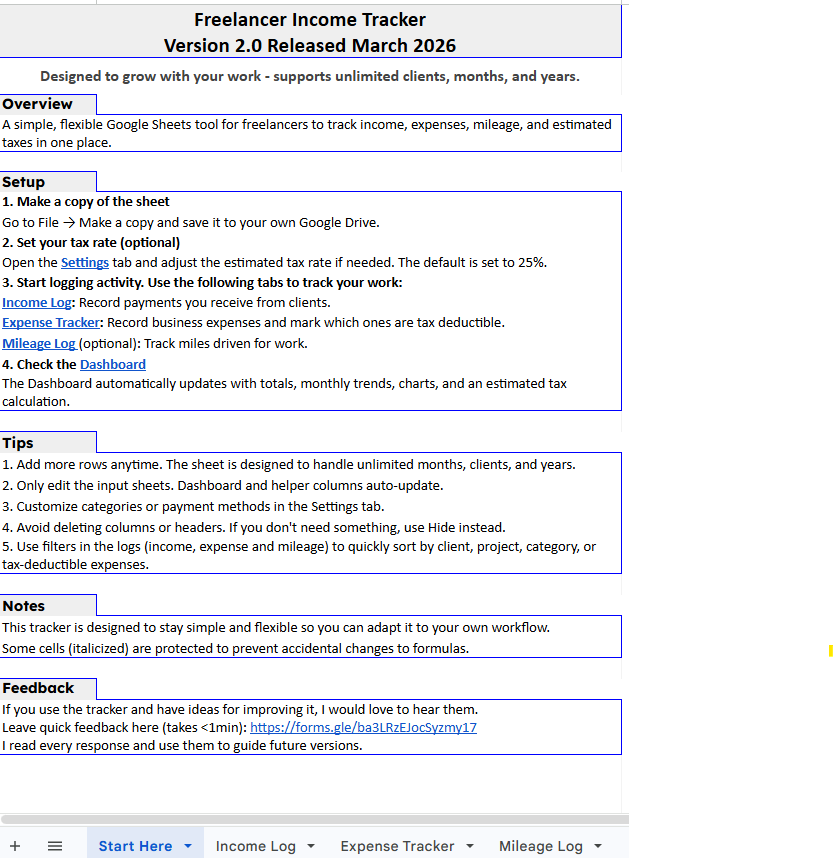Select the Setup heading cell
834x858 pixels.
pyautogui.click(x=48, y=182)
